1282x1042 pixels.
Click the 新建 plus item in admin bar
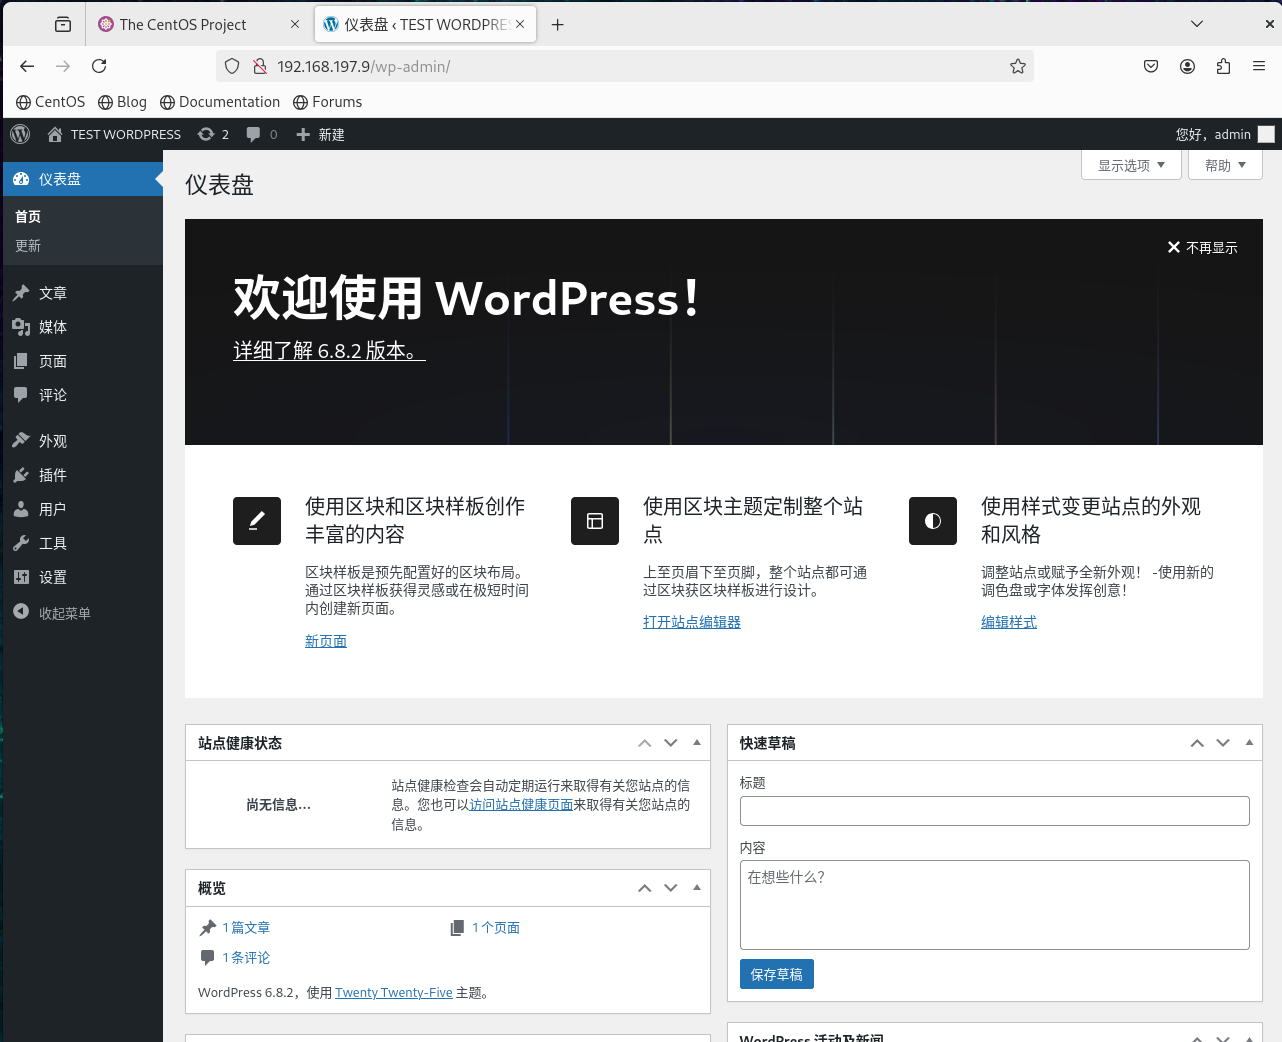pos(320,134)
